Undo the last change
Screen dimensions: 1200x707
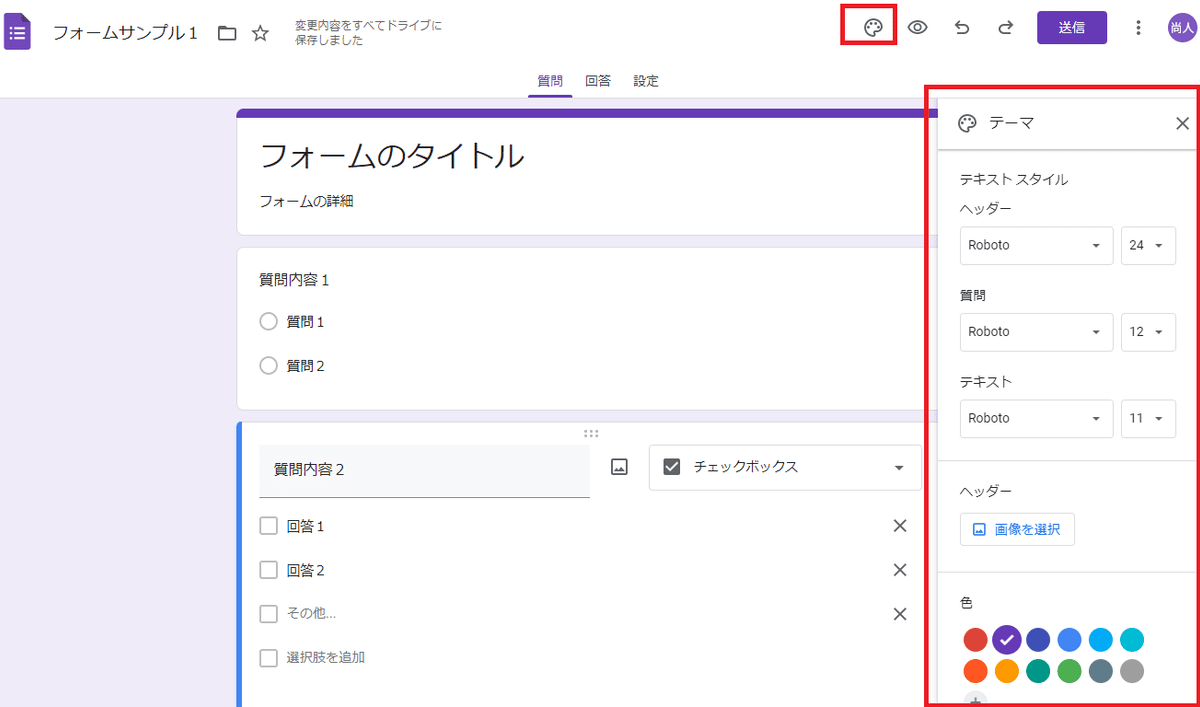point(962,28)
